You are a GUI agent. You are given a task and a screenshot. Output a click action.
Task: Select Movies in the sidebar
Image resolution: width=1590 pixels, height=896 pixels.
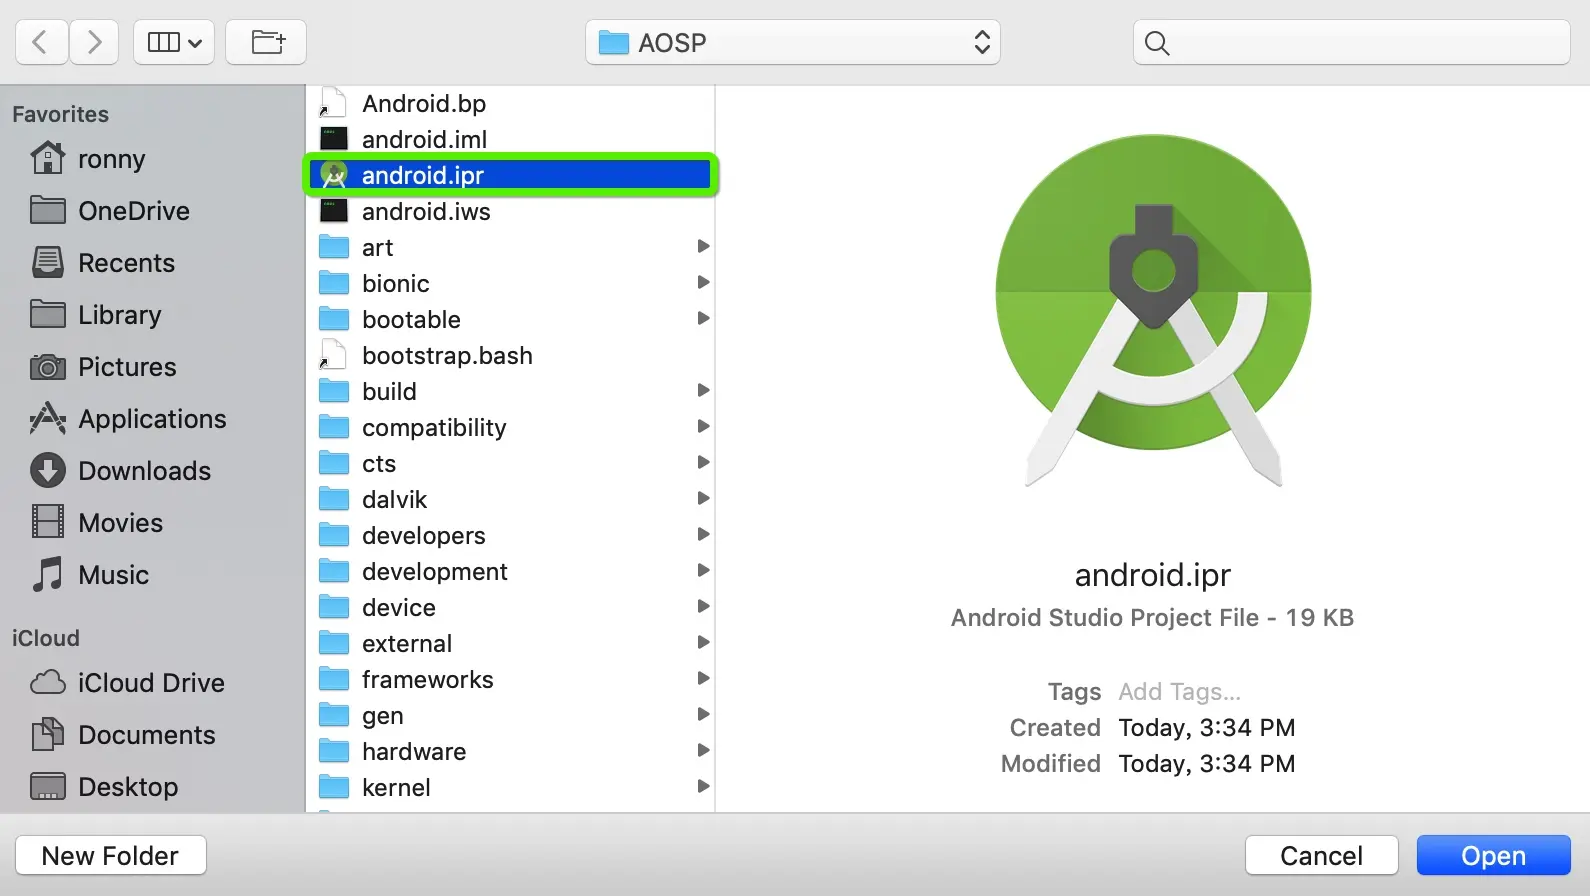(96, 523)
